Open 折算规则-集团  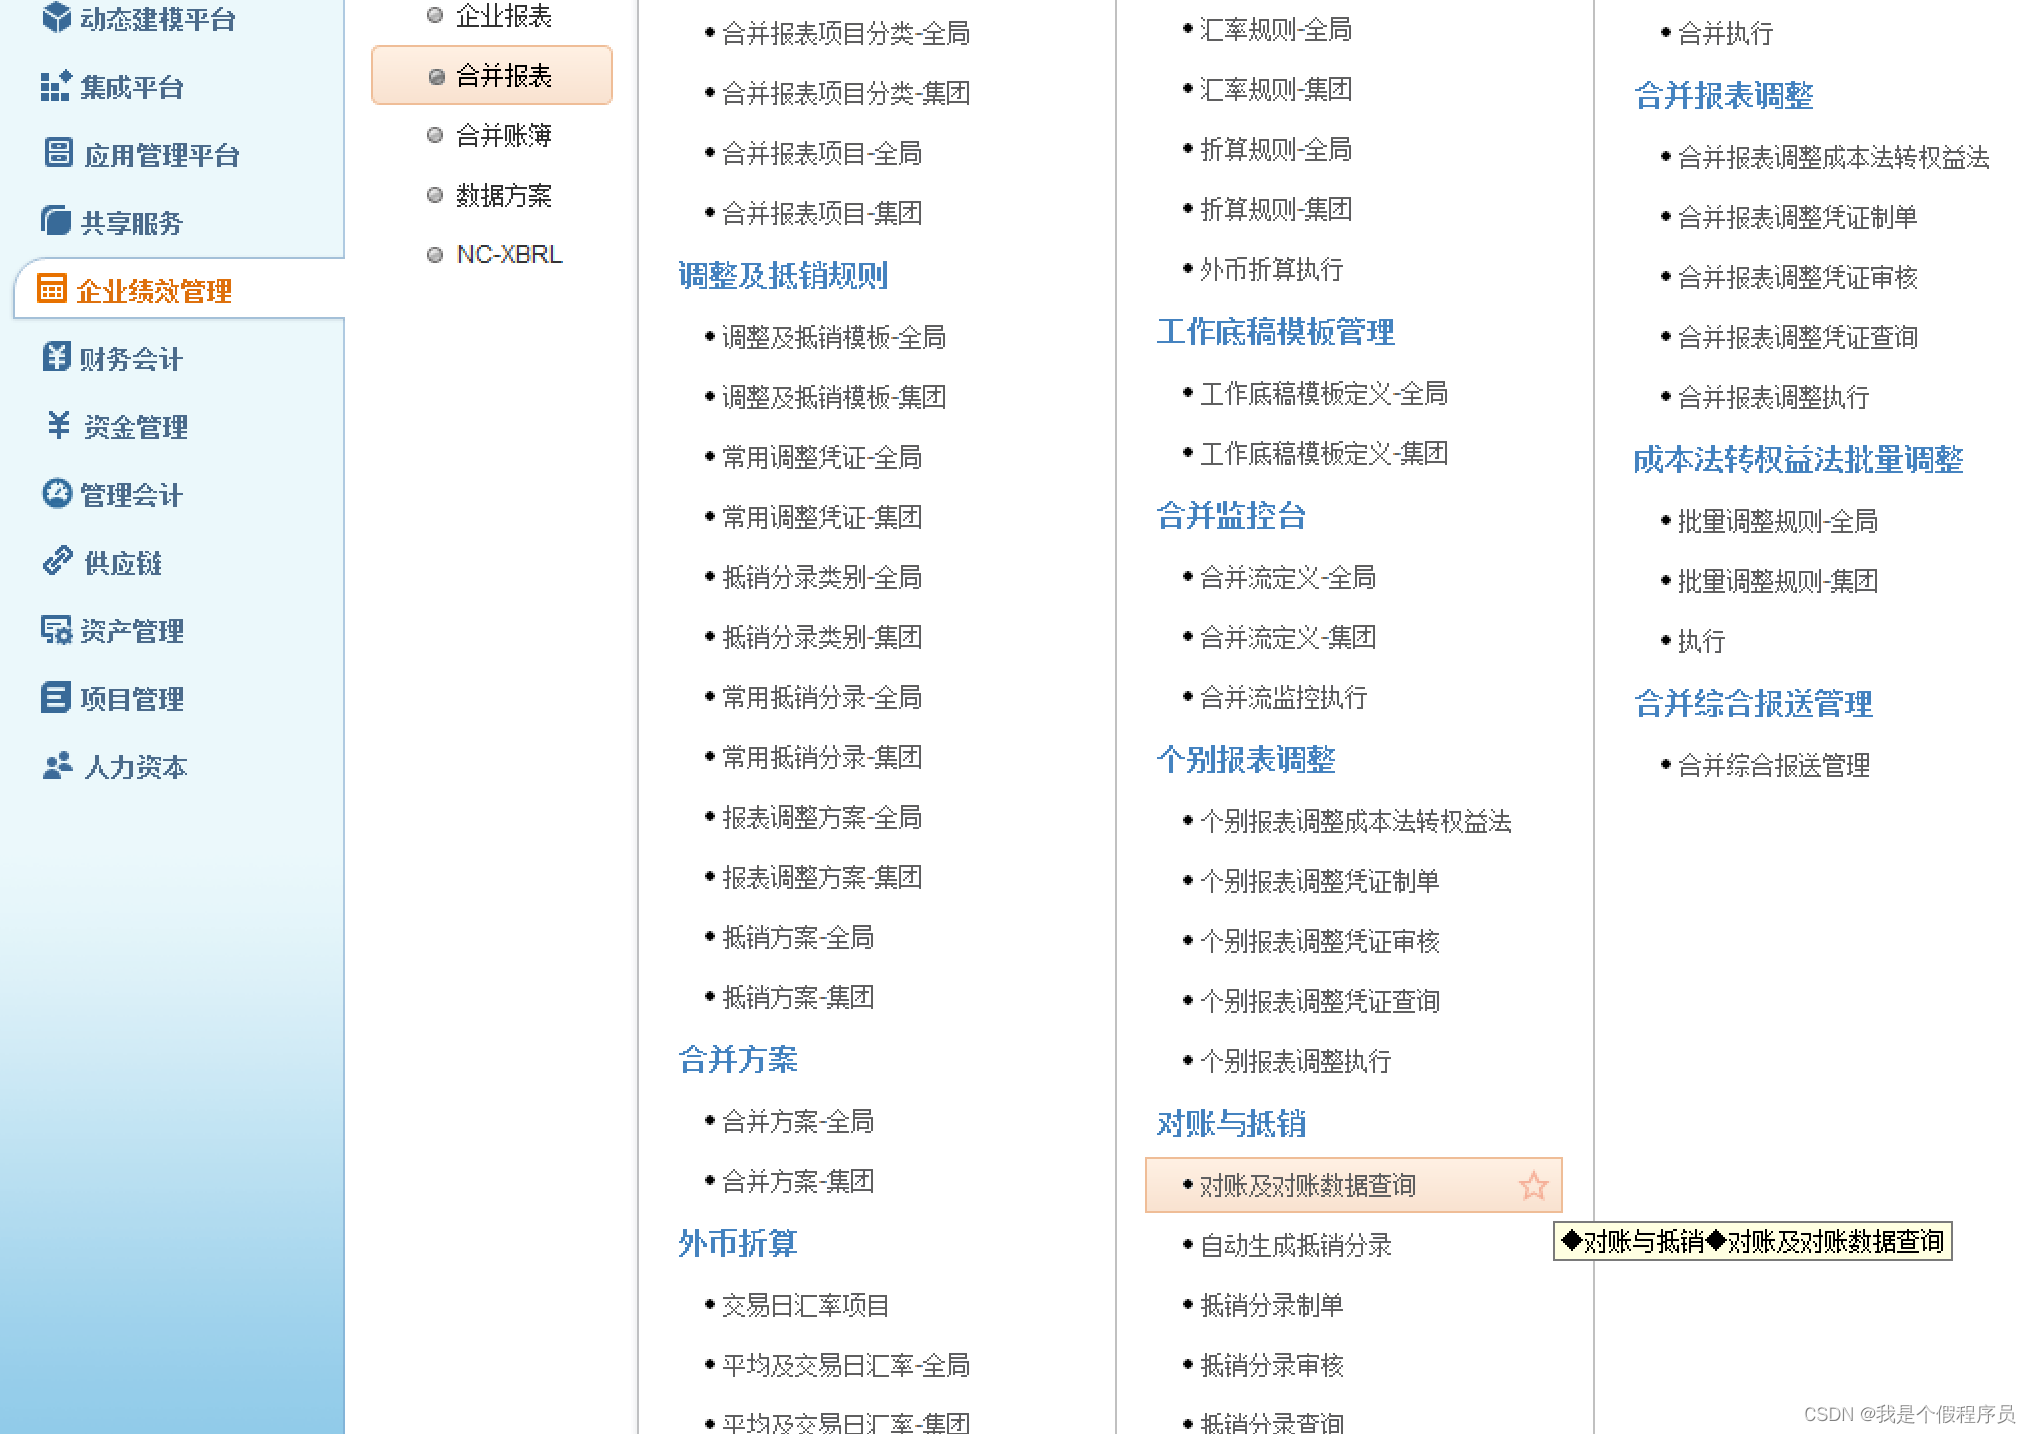tap(1276, 209)
